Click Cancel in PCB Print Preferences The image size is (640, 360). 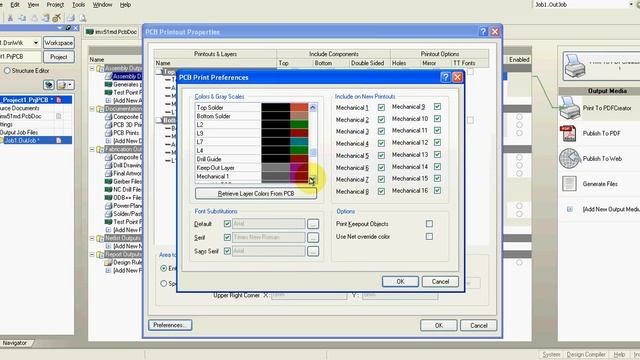point(440,282)
